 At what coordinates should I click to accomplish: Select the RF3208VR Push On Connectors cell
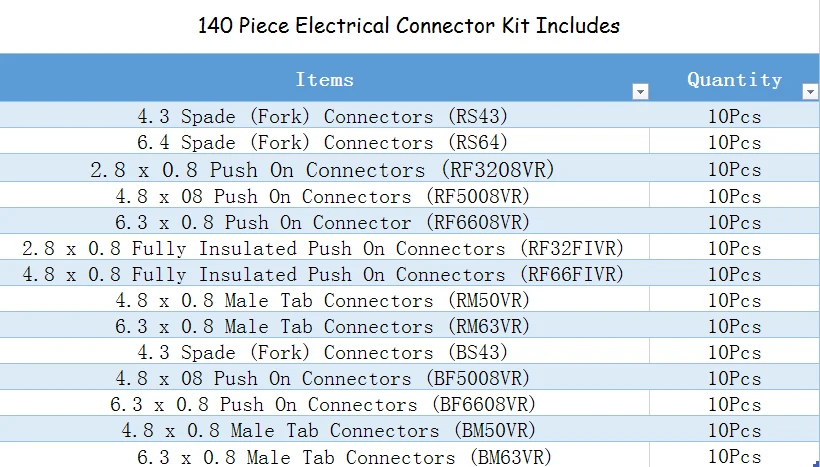(x=323, y=170)
